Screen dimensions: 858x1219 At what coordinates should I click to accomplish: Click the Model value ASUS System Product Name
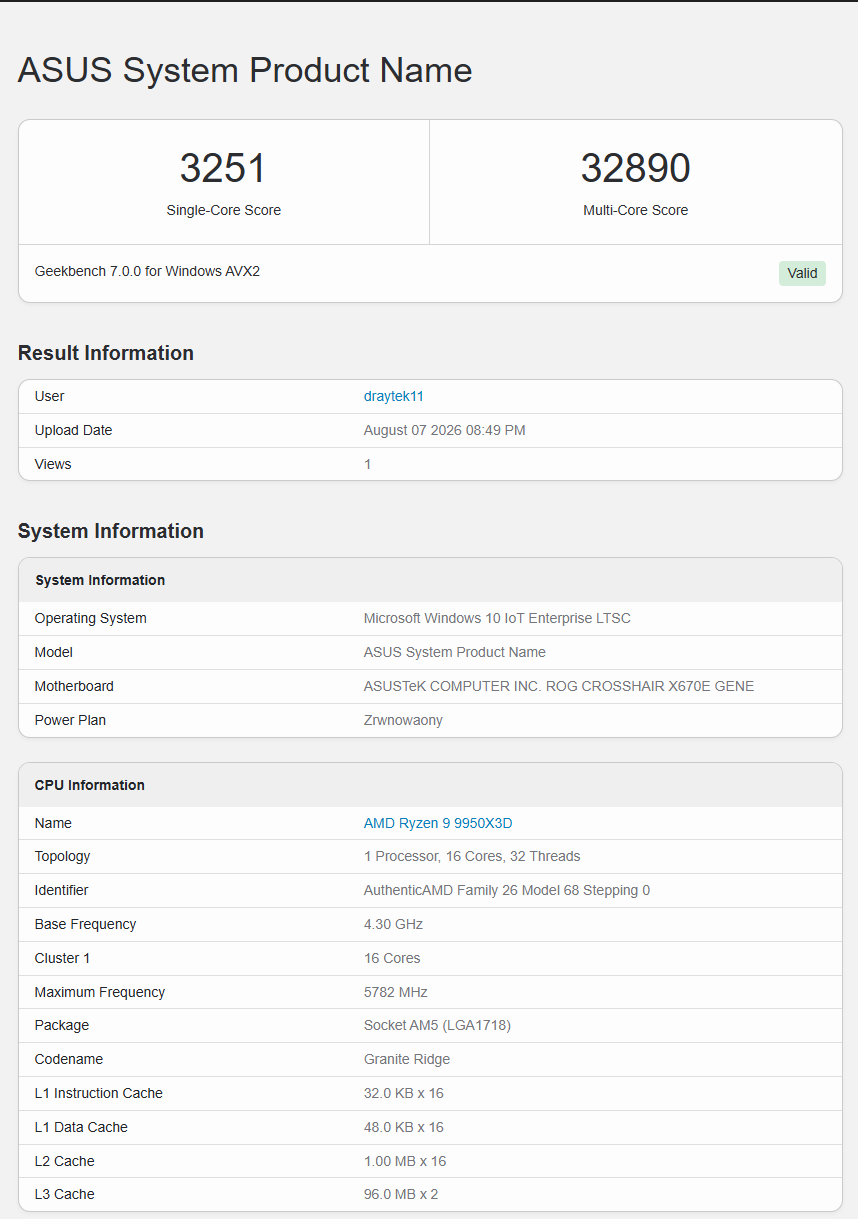(455, 652)
